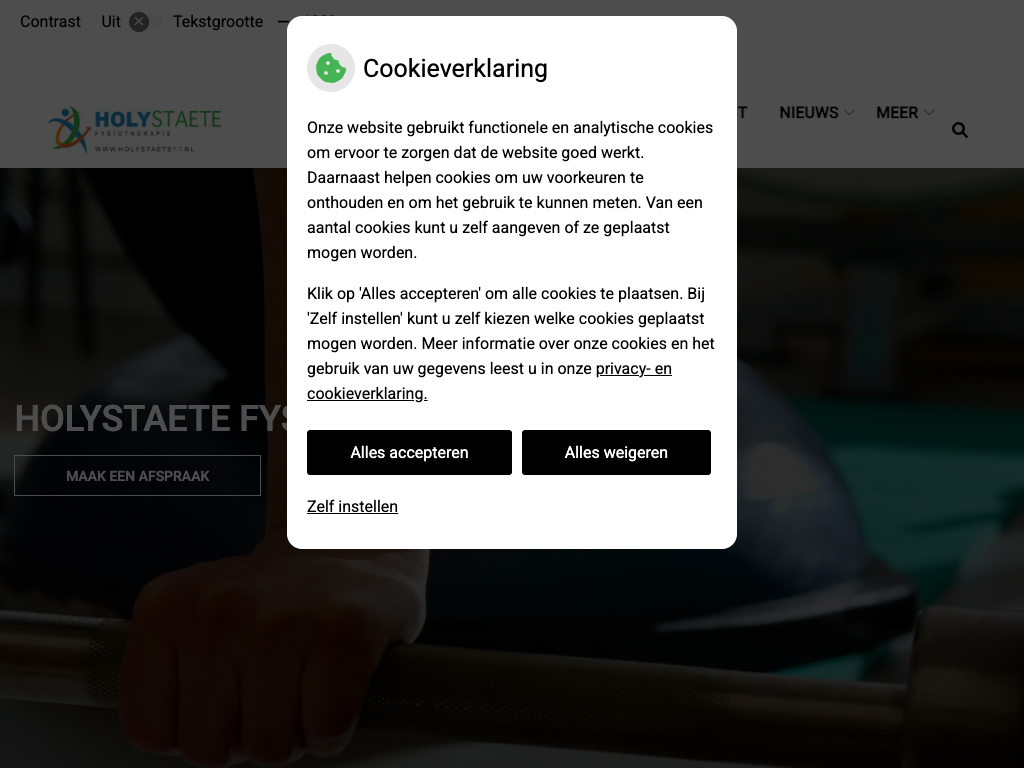Toggle the Contrast switch
Viewport: 1024px width, 768px height.
click(x=144, y=22)
